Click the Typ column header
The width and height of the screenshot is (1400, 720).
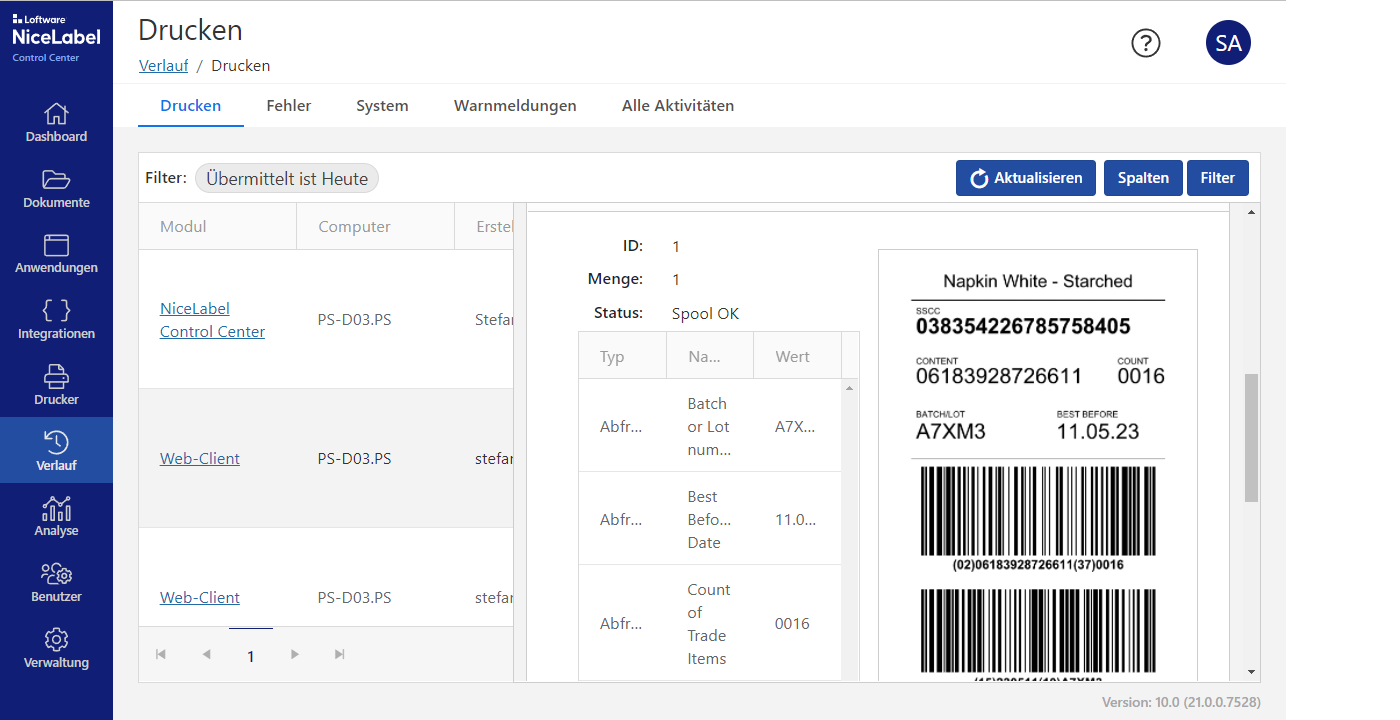(622, 356)
